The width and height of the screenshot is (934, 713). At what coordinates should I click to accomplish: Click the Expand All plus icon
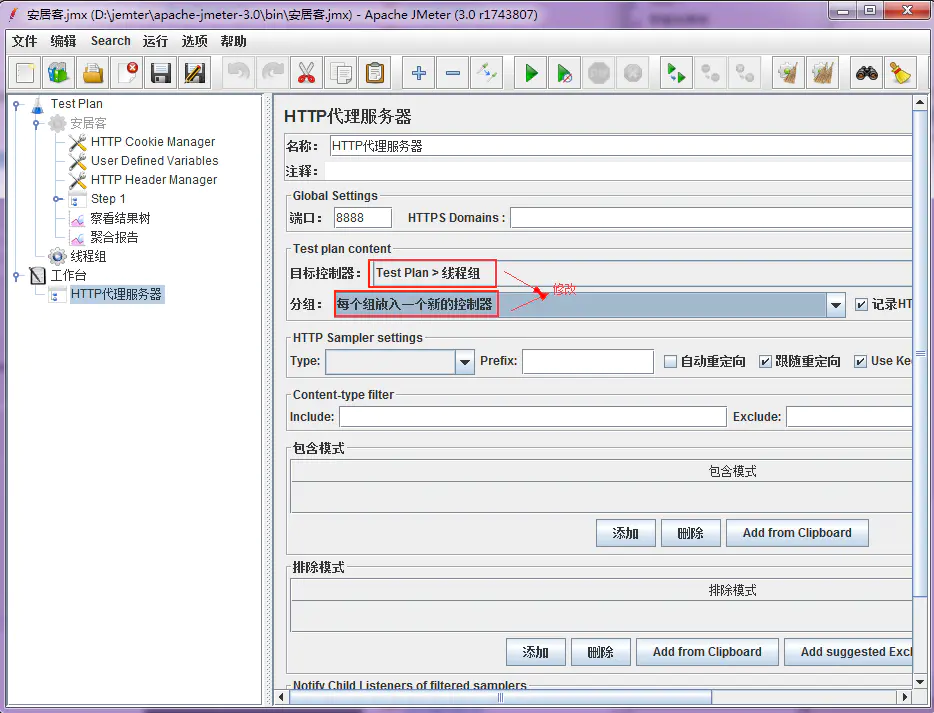(x=418, y=73)
